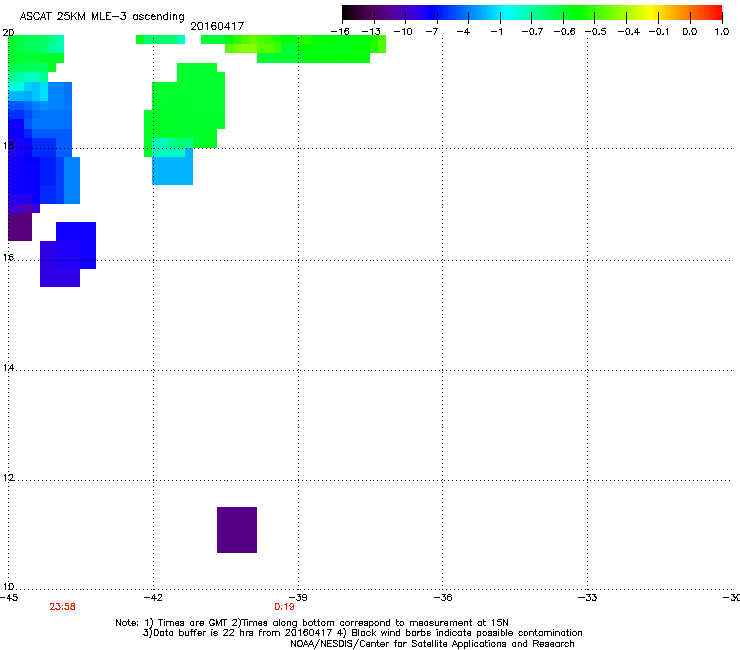Click the longitude label -39

[x=298, y=598]
